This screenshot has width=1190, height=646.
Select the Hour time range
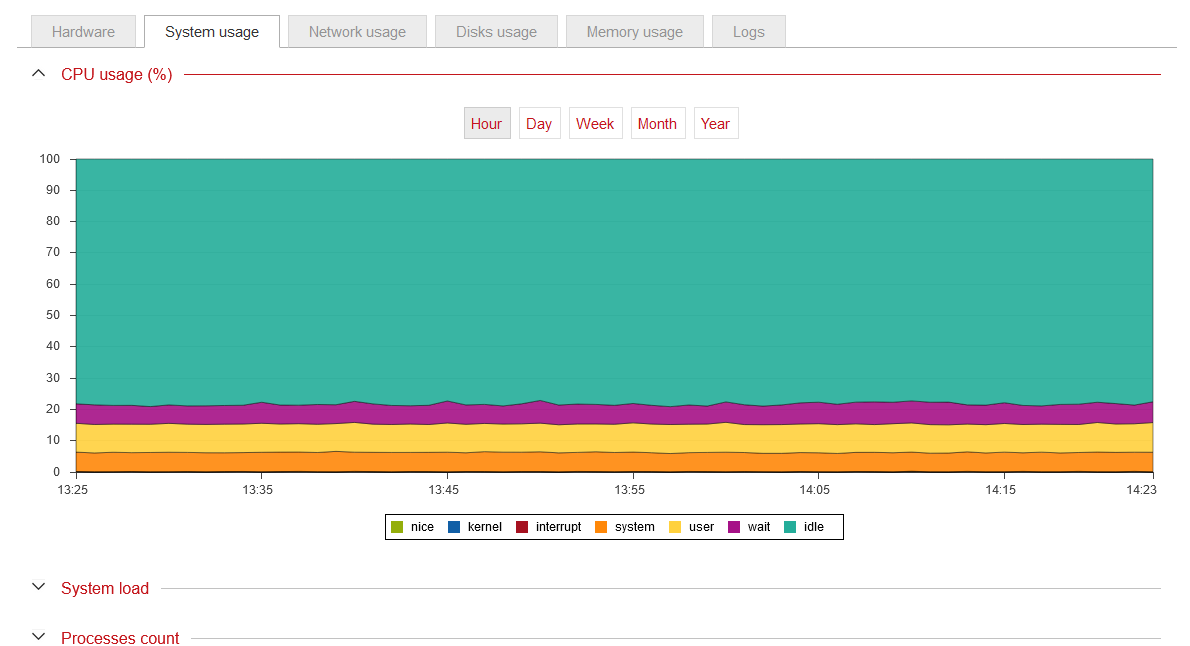coord(486,124)
